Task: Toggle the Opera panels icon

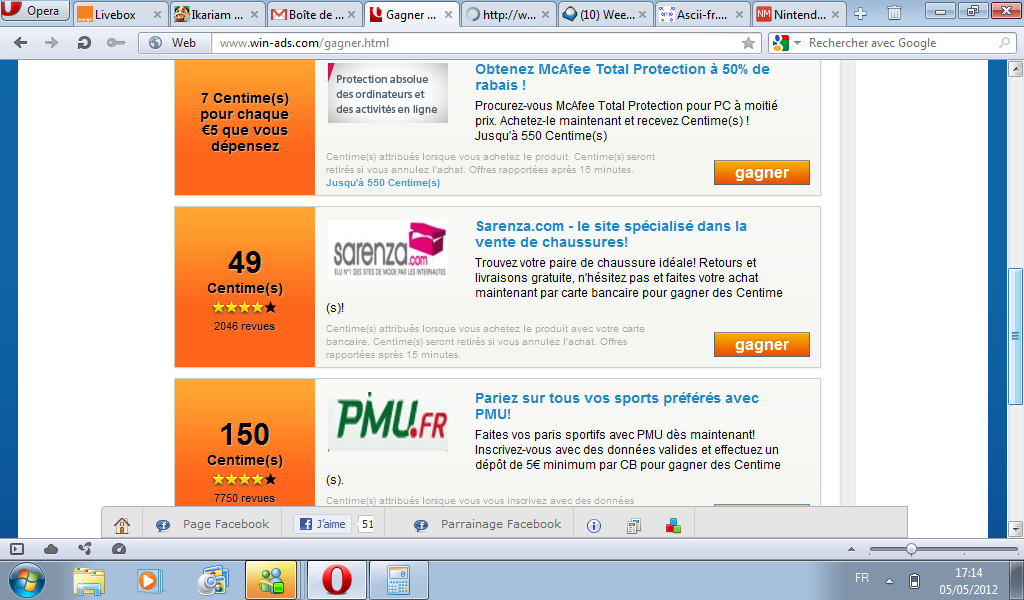Action: (x=17, y=549)
